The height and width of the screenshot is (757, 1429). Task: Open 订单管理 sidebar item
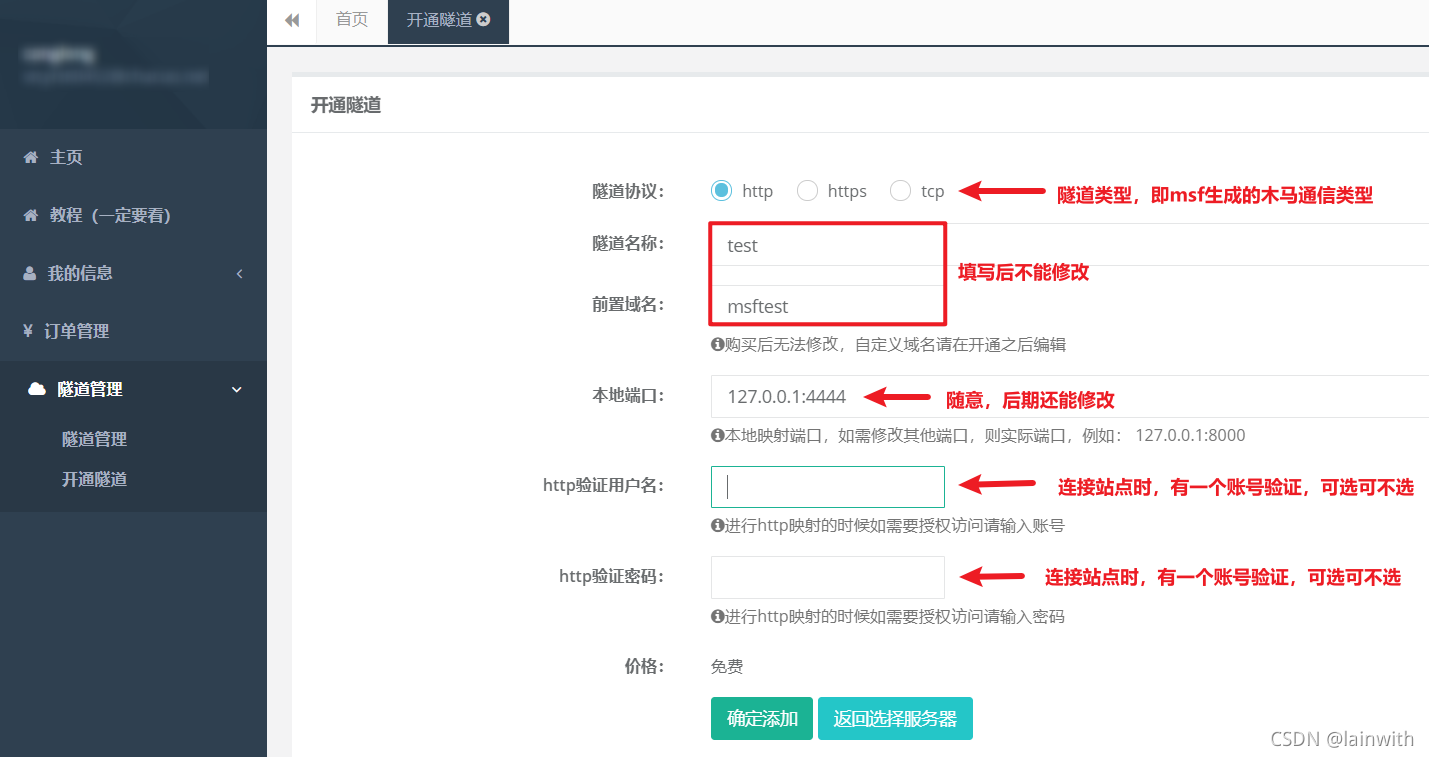(x=133, y=331)
